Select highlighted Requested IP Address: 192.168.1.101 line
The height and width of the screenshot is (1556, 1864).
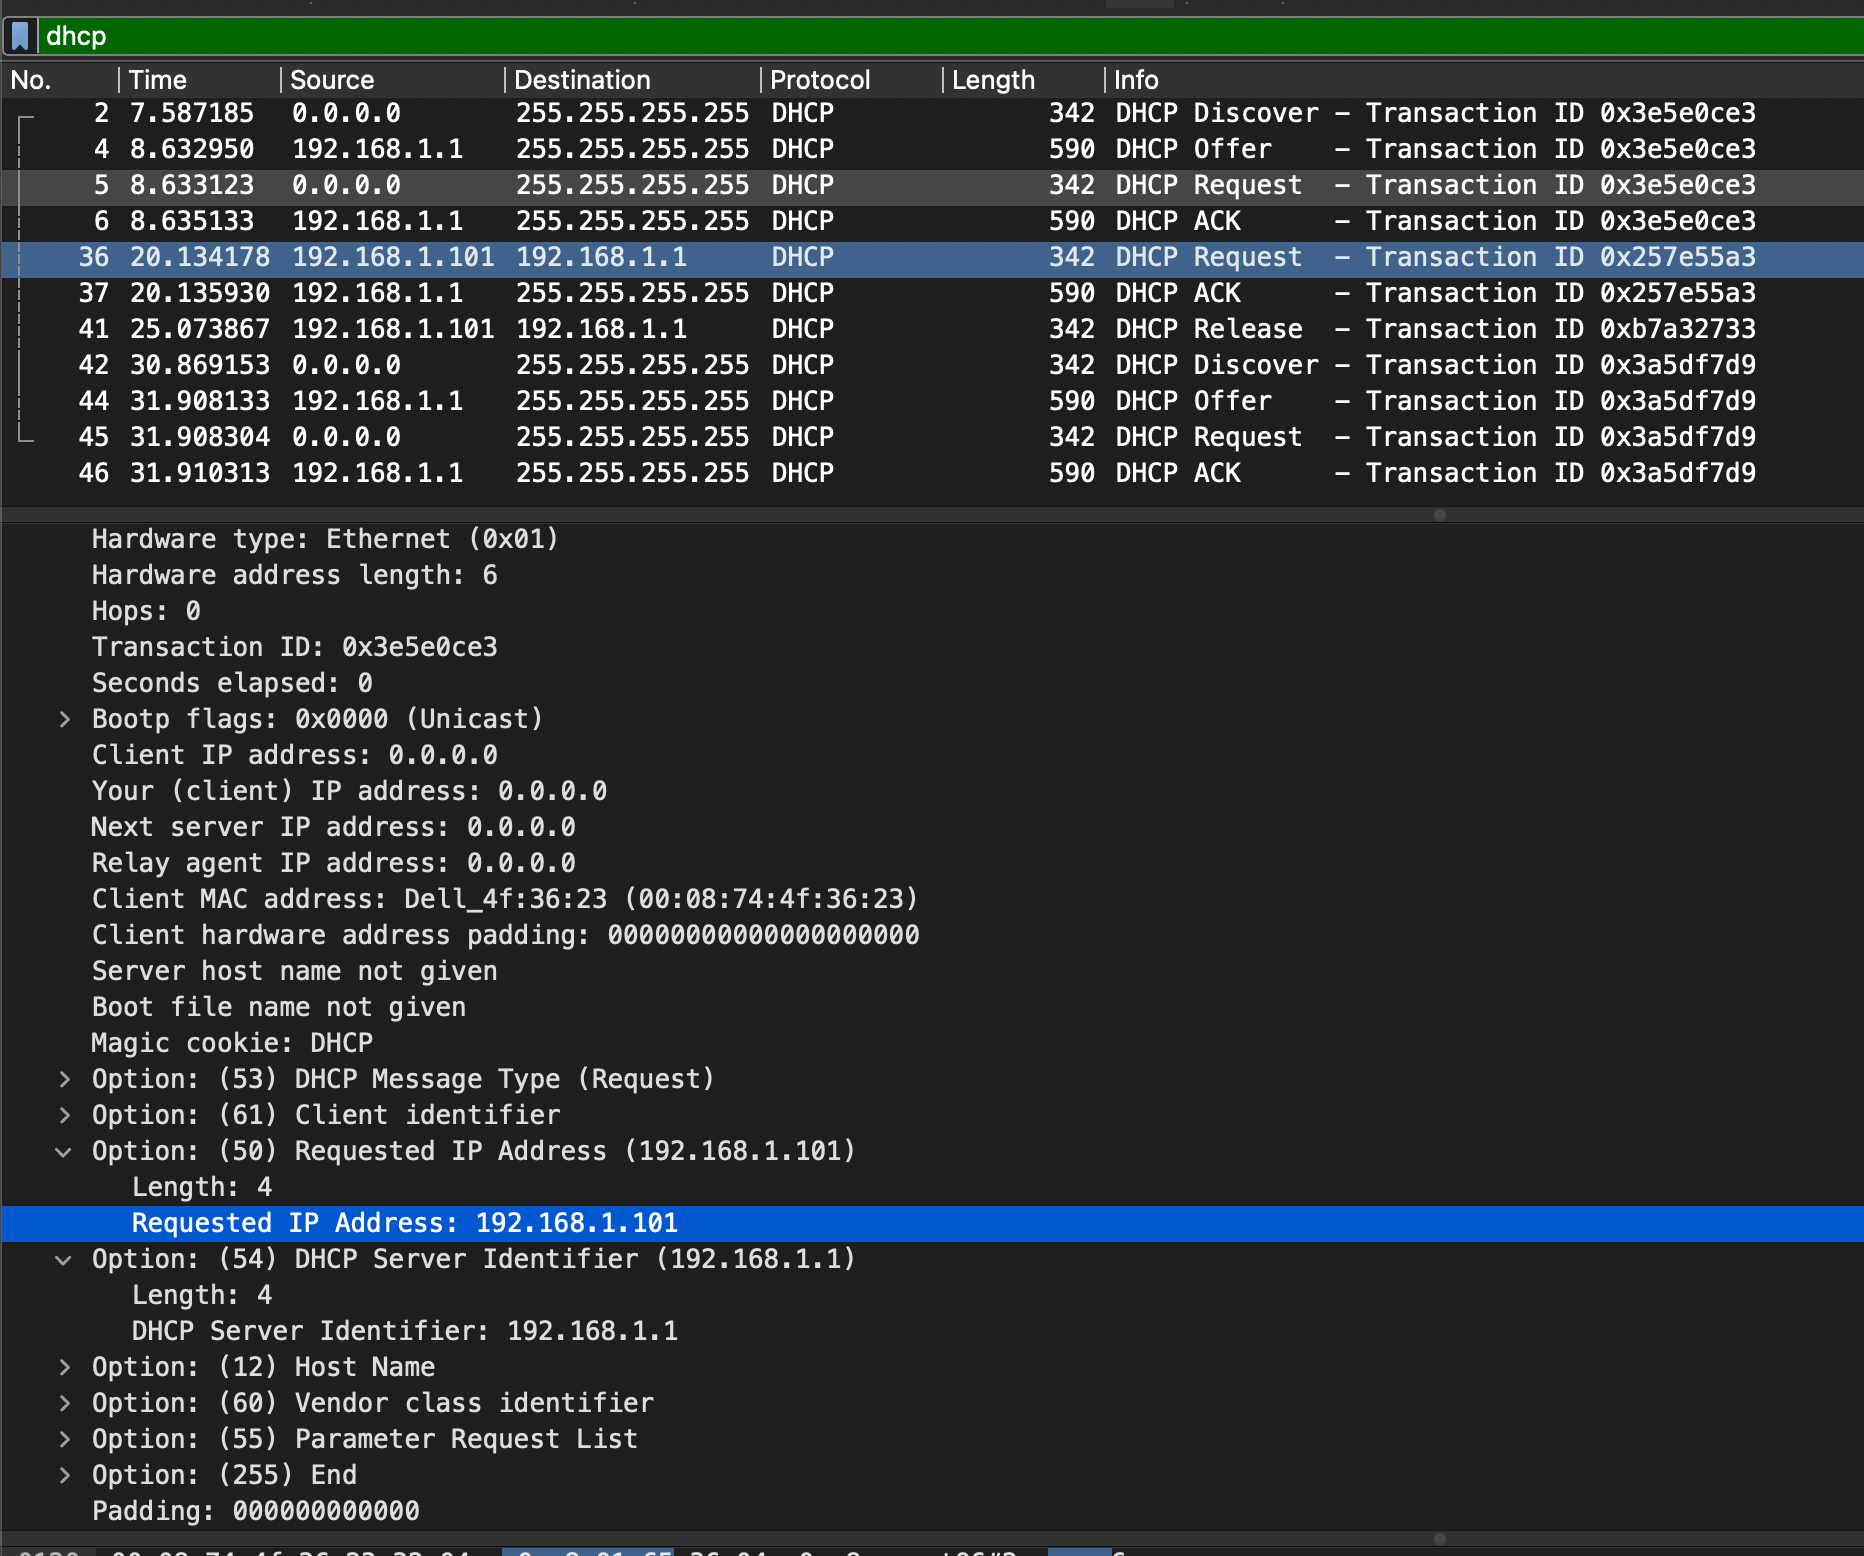click(x=932, y=1223)
